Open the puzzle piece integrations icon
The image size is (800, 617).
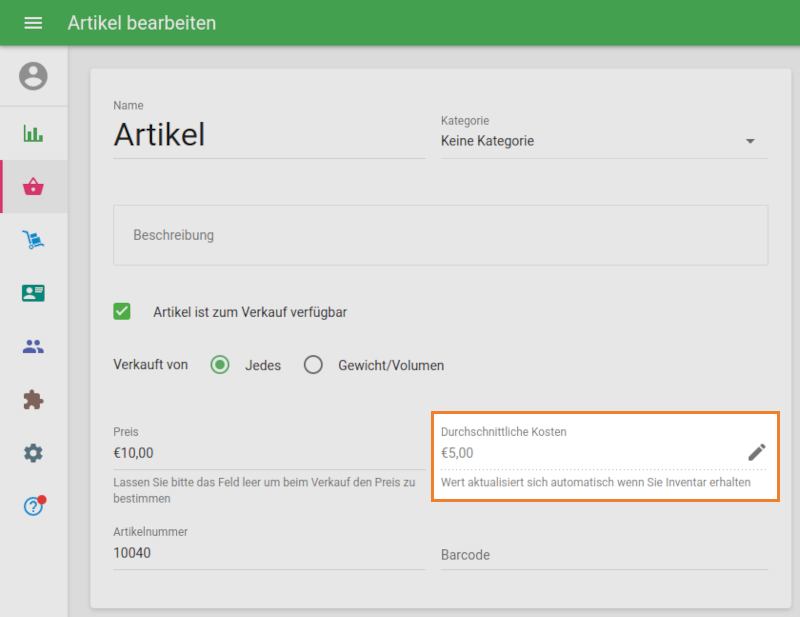click(33, 400)
